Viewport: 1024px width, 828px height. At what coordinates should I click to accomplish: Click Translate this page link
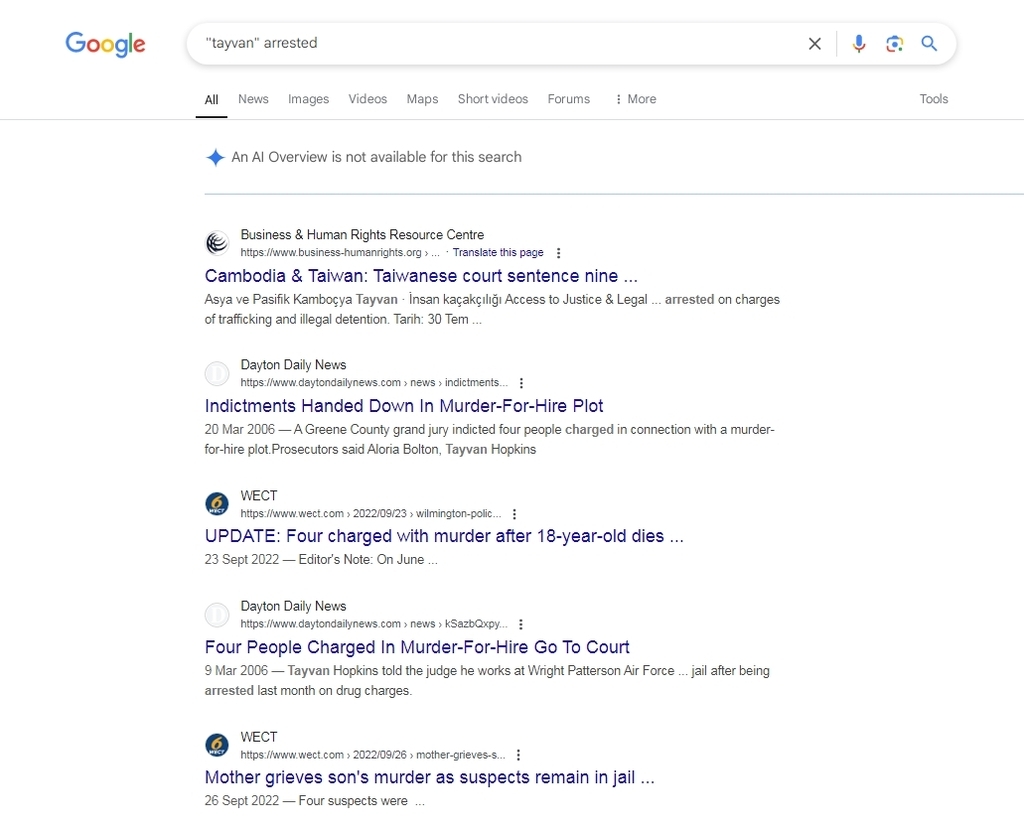498,253
